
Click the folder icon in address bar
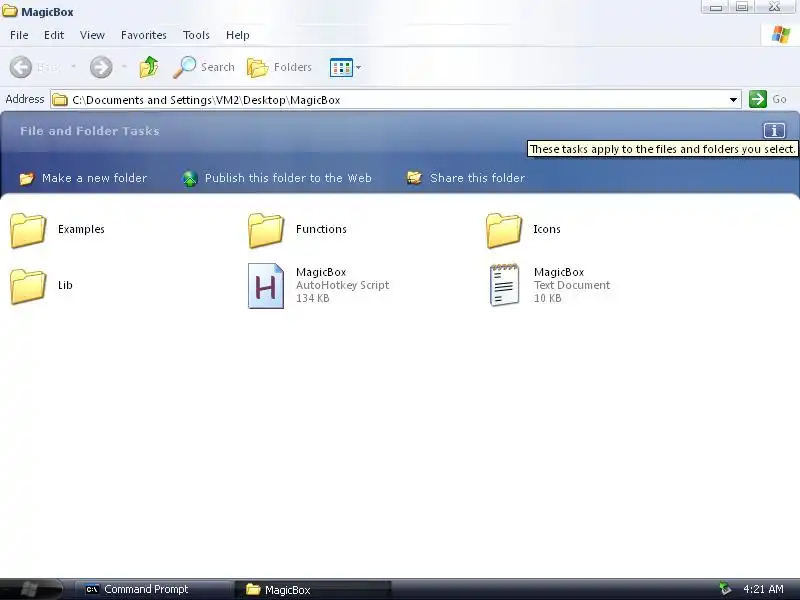(60, 99)
